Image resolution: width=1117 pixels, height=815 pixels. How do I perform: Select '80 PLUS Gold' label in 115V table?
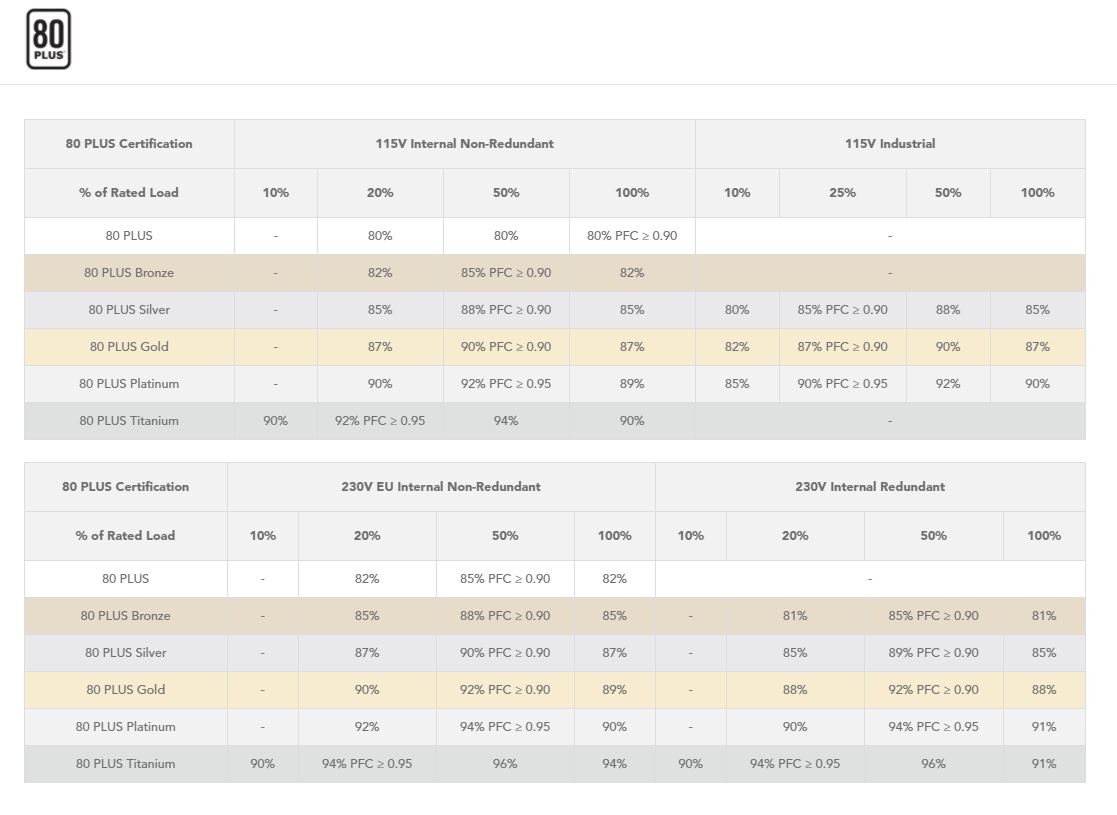tap(129, 347)
